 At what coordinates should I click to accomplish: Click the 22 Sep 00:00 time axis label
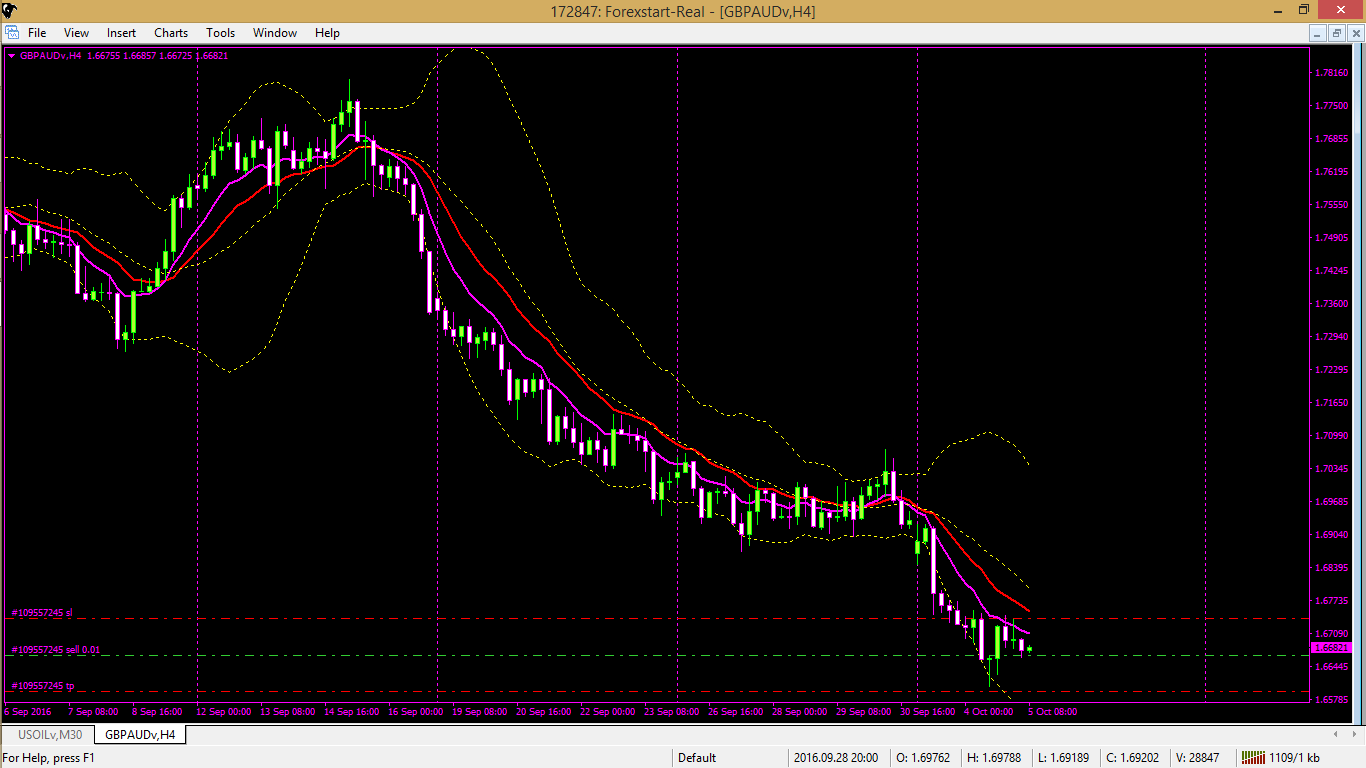(608, 712)
